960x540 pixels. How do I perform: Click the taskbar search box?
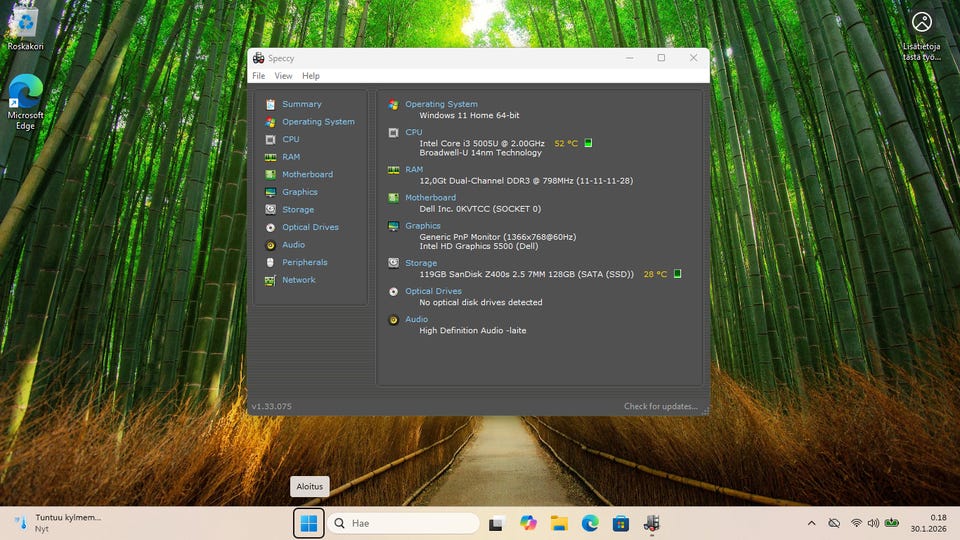pyautogui.click(x=405, y=523)
